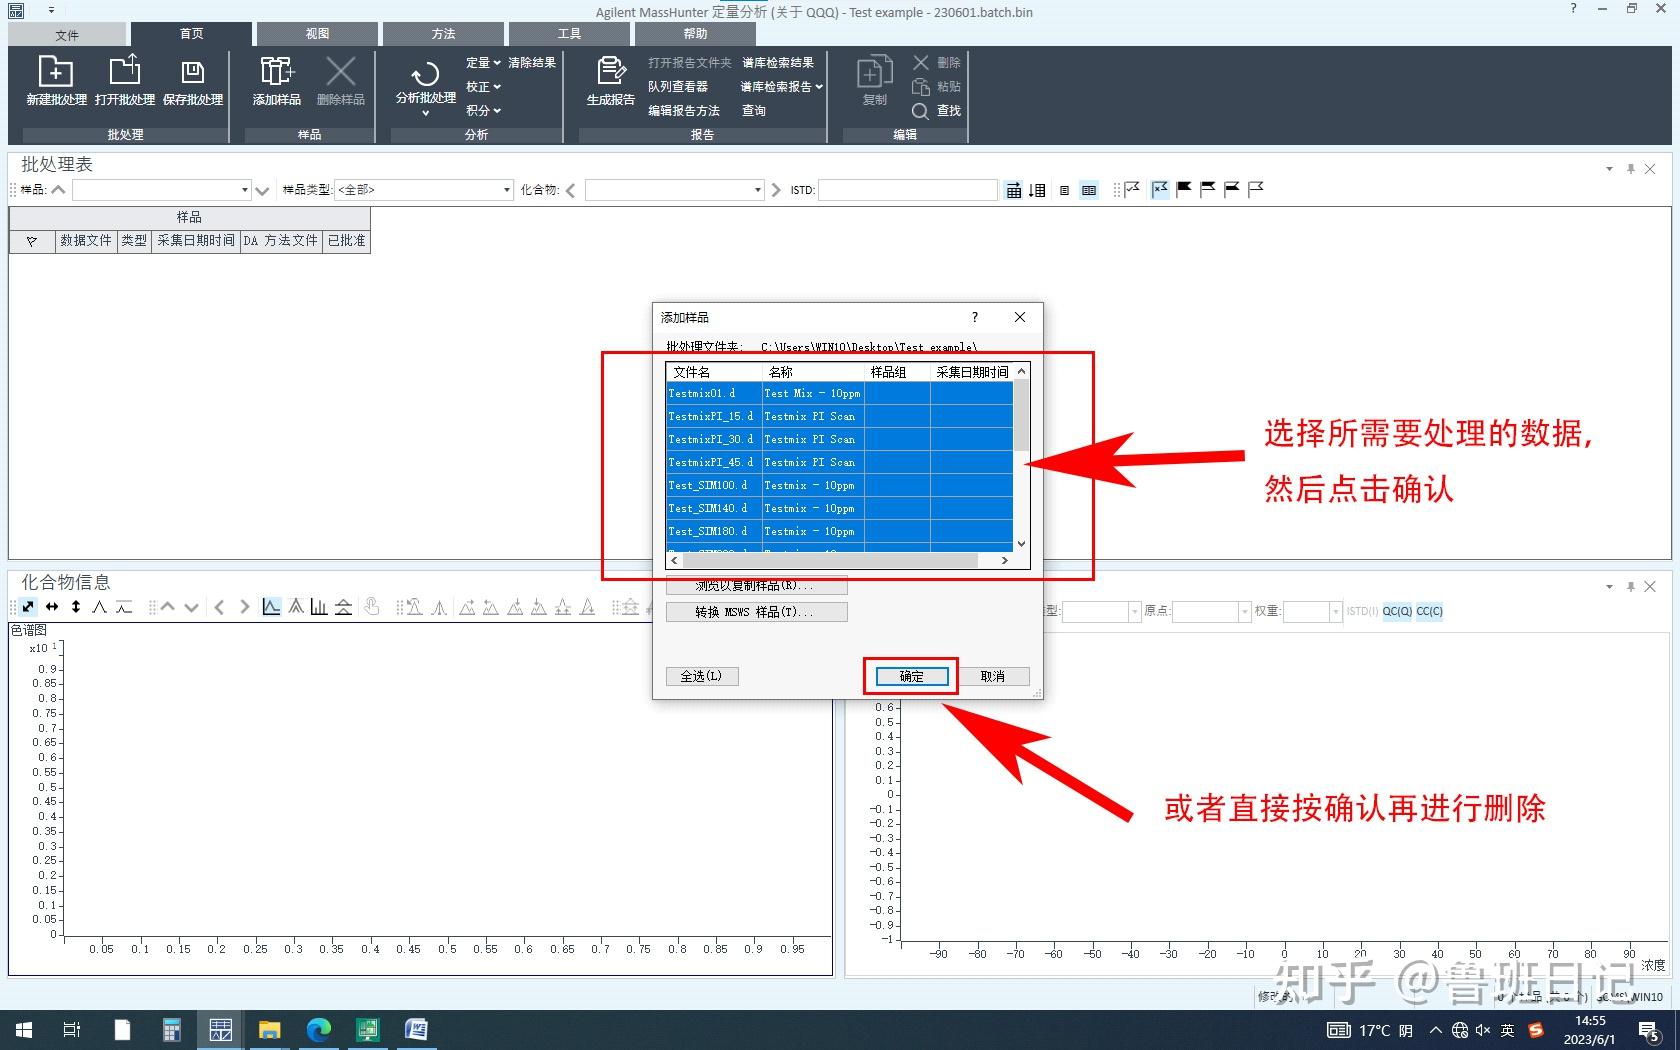Viewport: 1680px width, 1050px height.
Task: Open the 帮助 (Help) menu tab
Action: pos(696,33)
